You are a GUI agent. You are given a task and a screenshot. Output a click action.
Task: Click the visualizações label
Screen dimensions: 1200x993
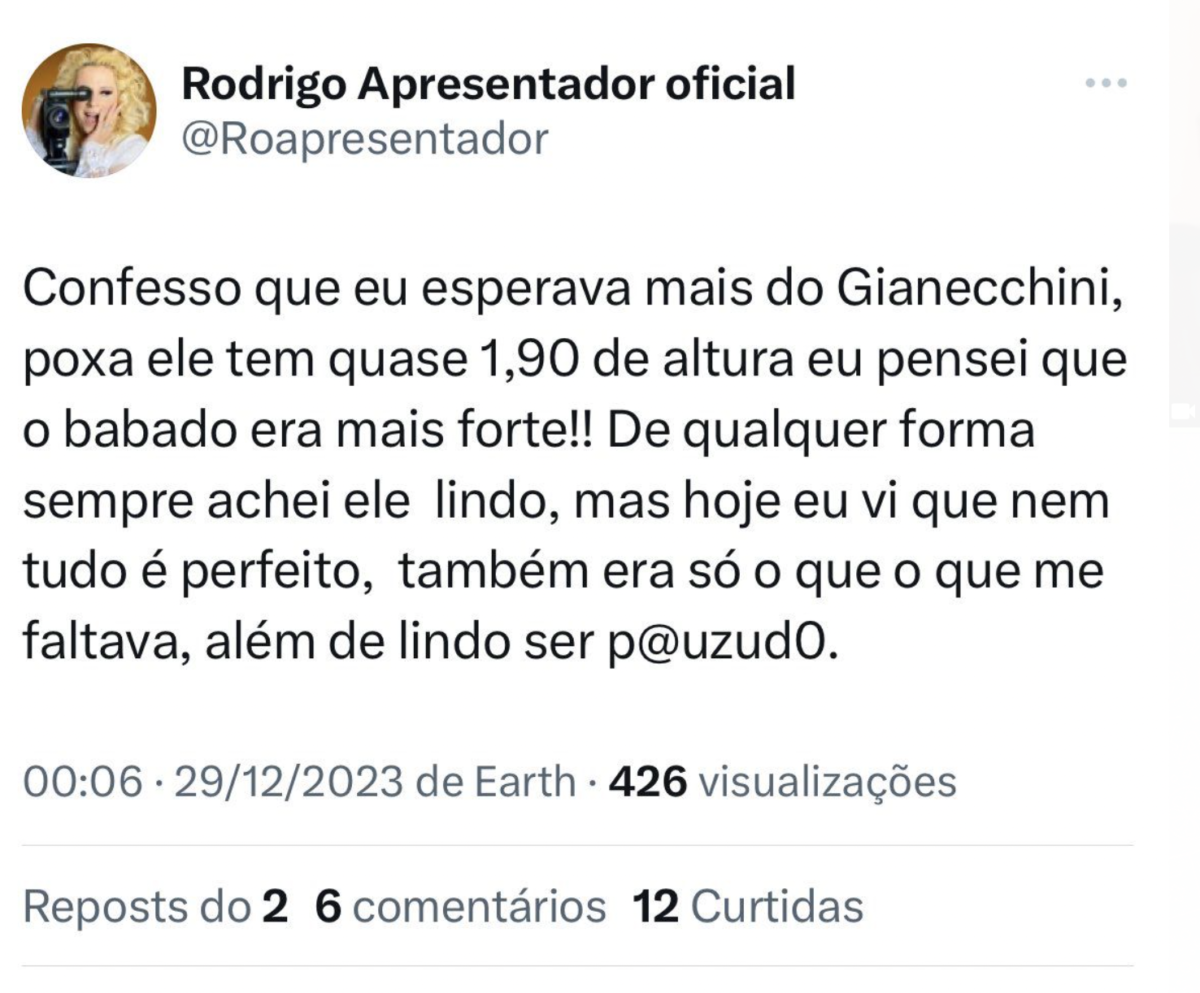[826, 782]
